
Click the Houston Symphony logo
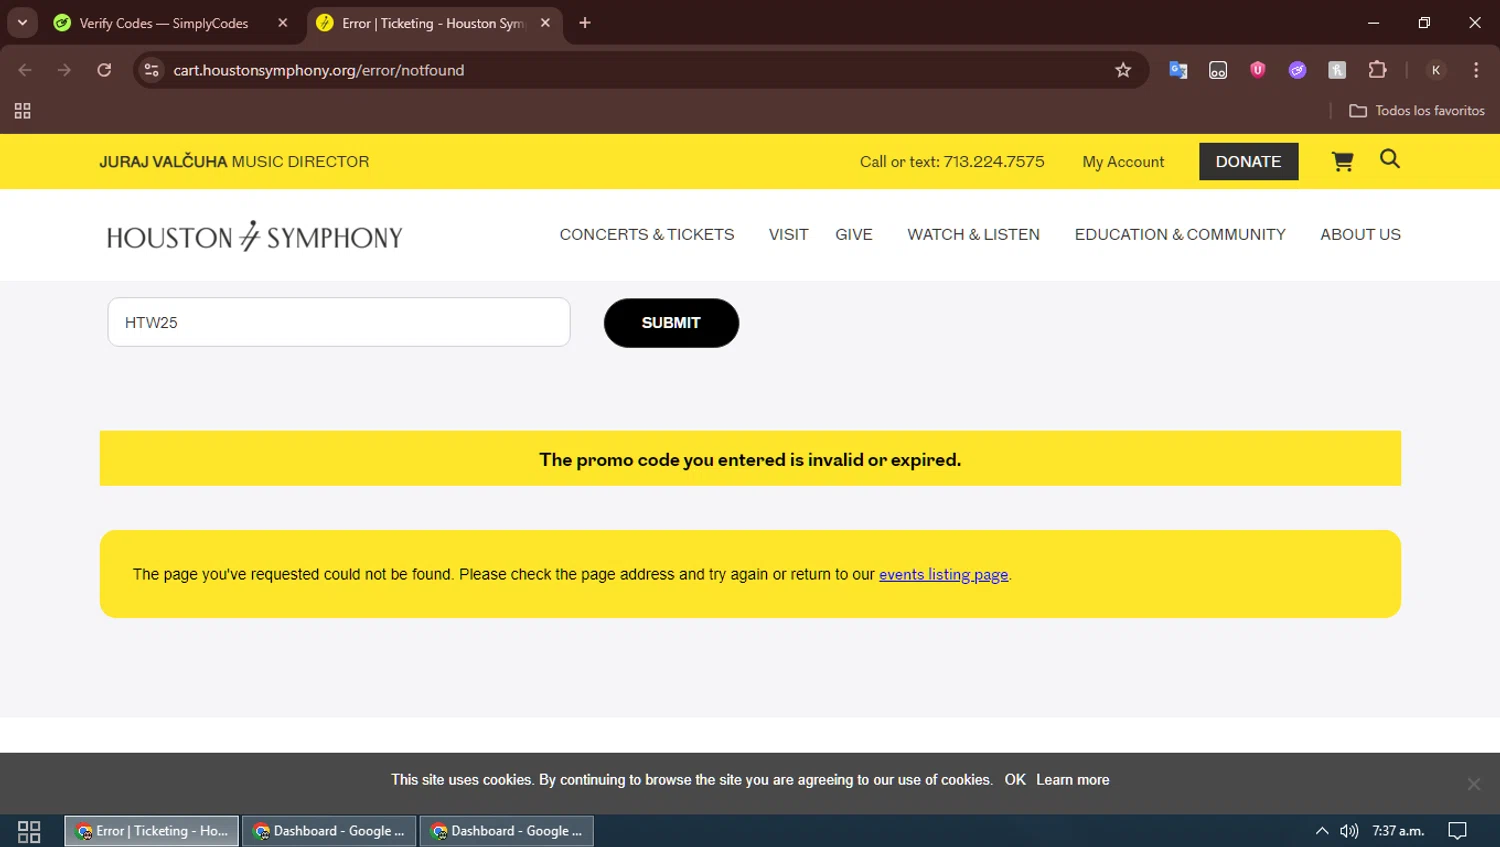tap(254, 237)
